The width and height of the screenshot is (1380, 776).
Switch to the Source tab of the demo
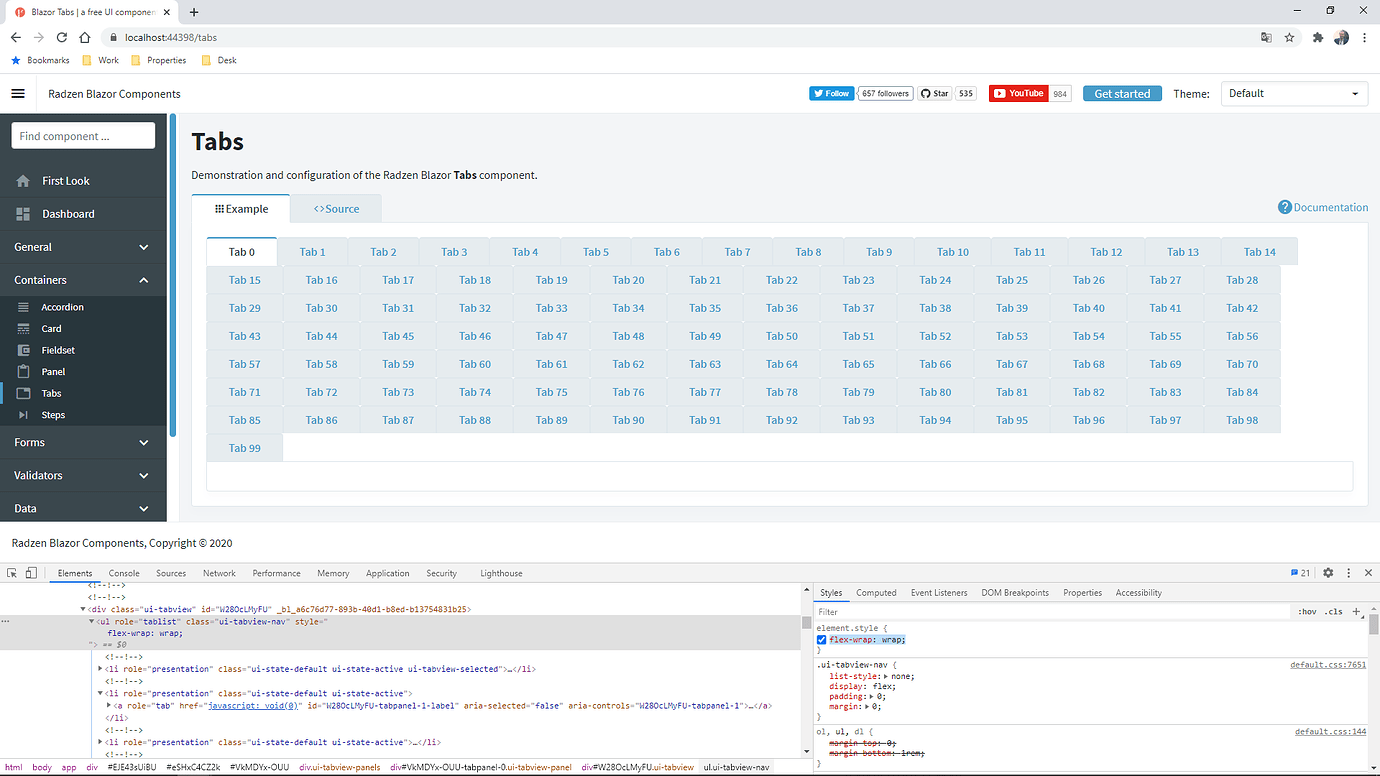click(334, 208)
